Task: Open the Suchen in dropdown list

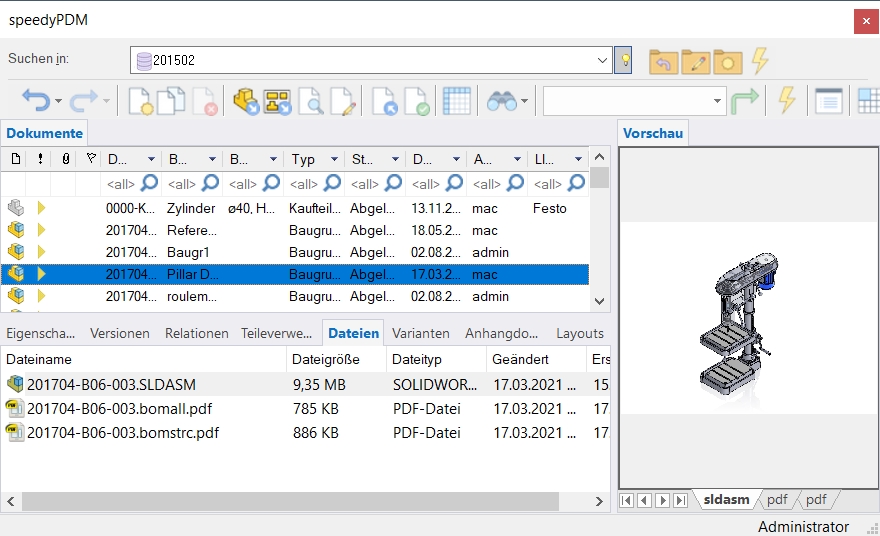Action: (x=602, y=60)
